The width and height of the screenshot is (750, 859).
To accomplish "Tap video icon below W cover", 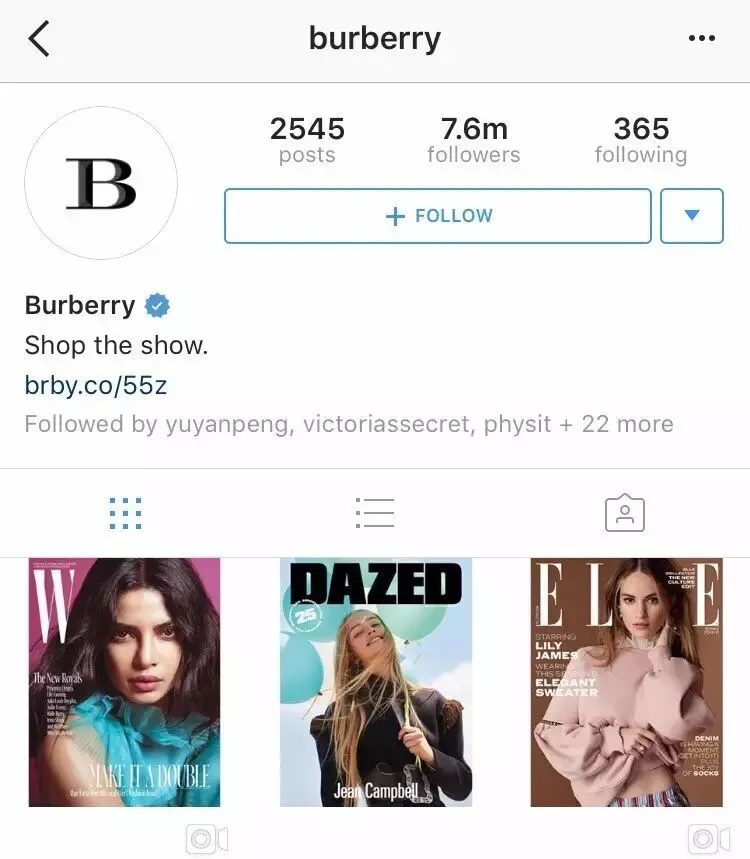I will coord(207,839).
